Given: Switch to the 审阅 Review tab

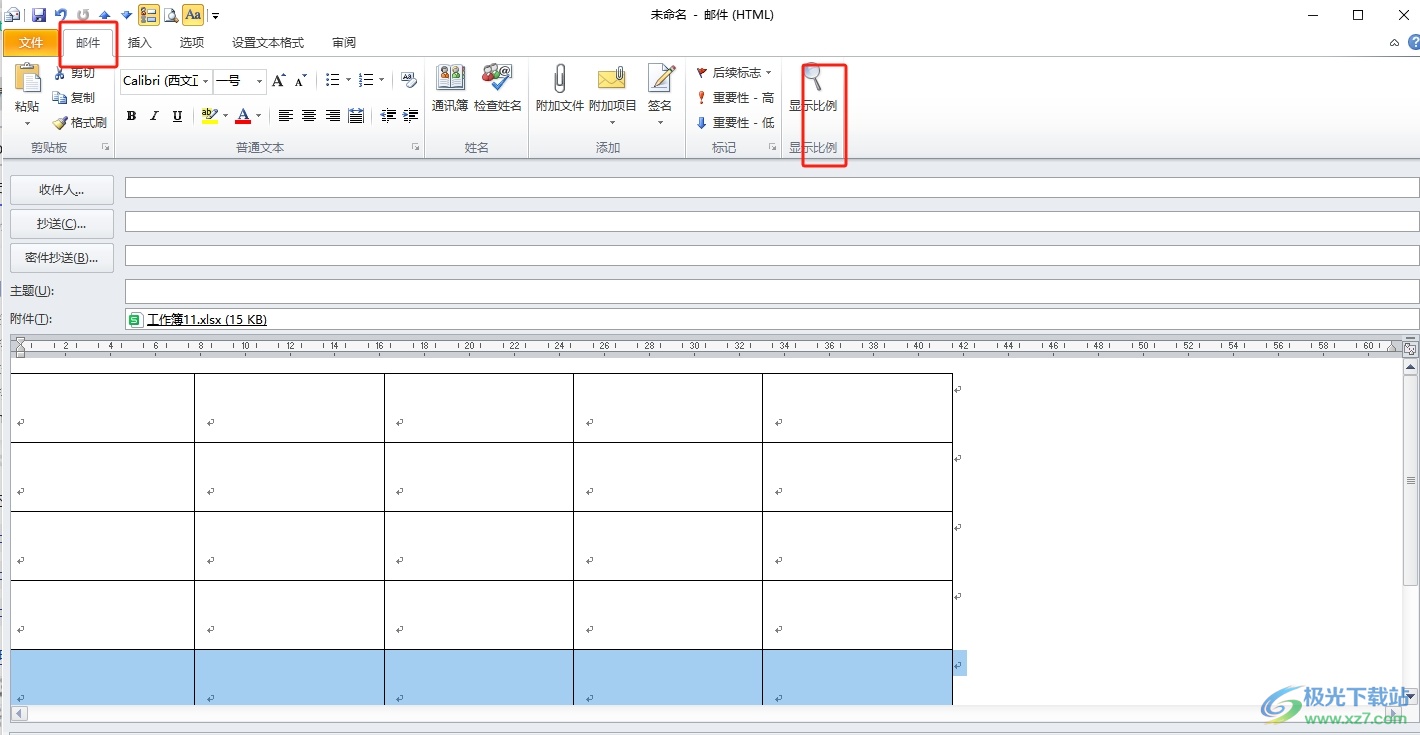Looking at the screenshot, I should 344,43.
